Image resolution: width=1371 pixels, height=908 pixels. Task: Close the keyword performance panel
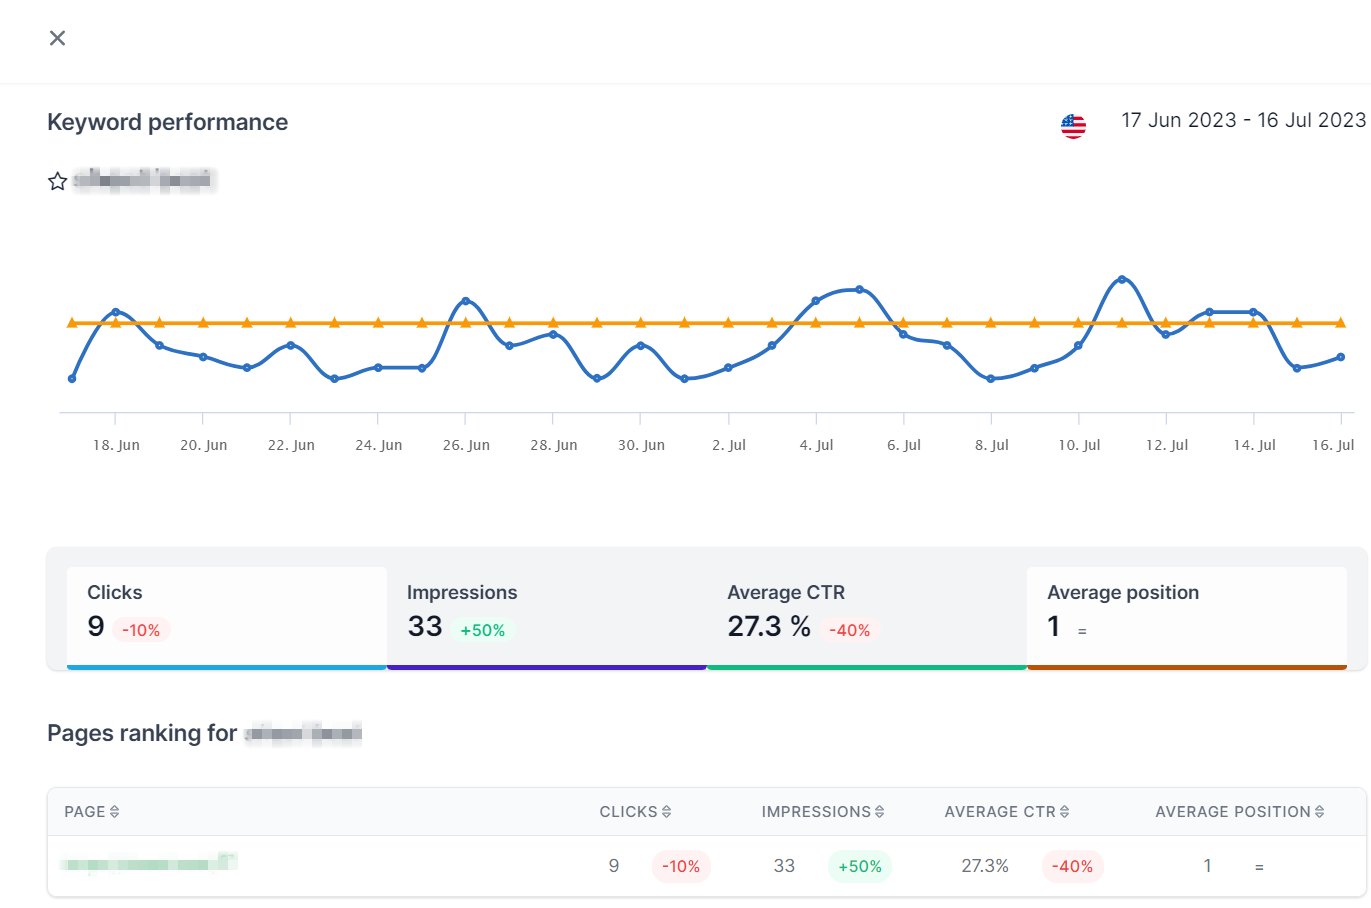(x=58, y=38)
